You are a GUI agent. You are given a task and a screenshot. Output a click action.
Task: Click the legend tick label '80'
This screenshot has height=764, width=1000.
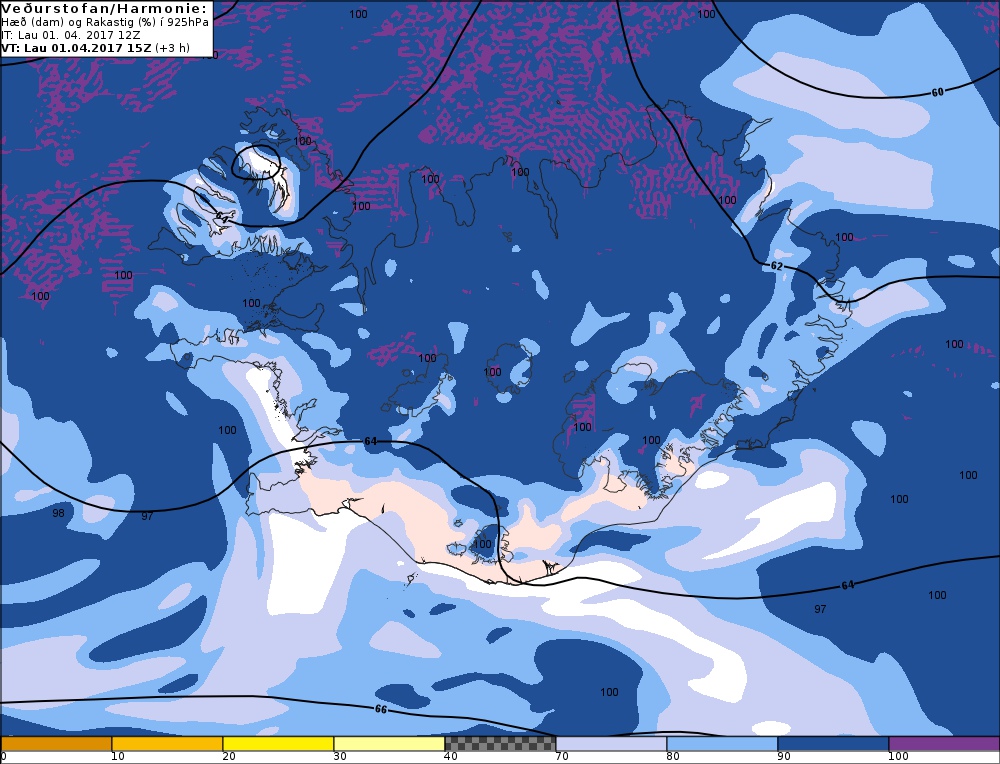pyautogui.click(x=673, y=756)
